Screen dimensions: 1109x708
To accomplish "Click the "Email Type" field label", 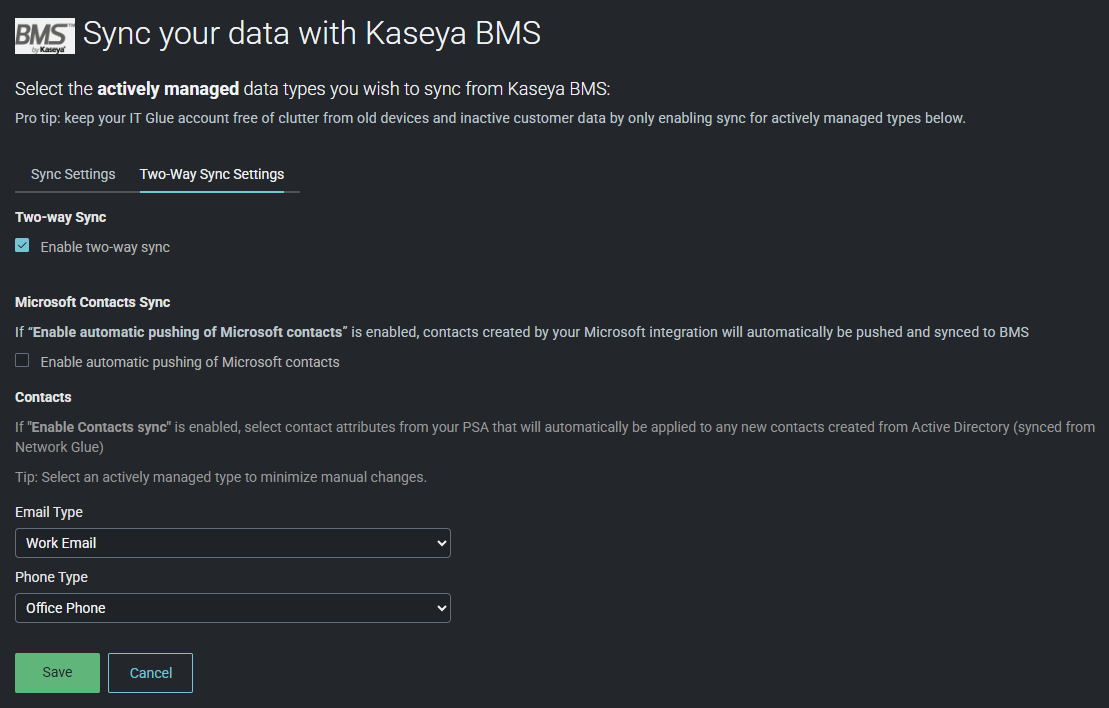I will (x=49, y=512).
